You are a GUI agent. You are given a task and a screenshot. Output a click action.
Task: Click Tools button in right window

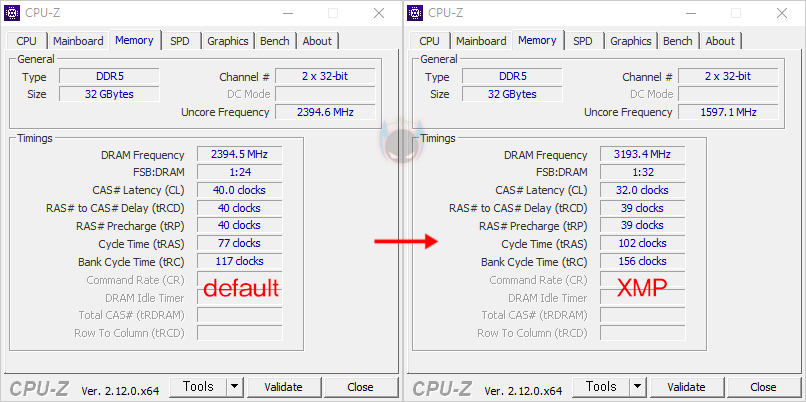(601, 387)
